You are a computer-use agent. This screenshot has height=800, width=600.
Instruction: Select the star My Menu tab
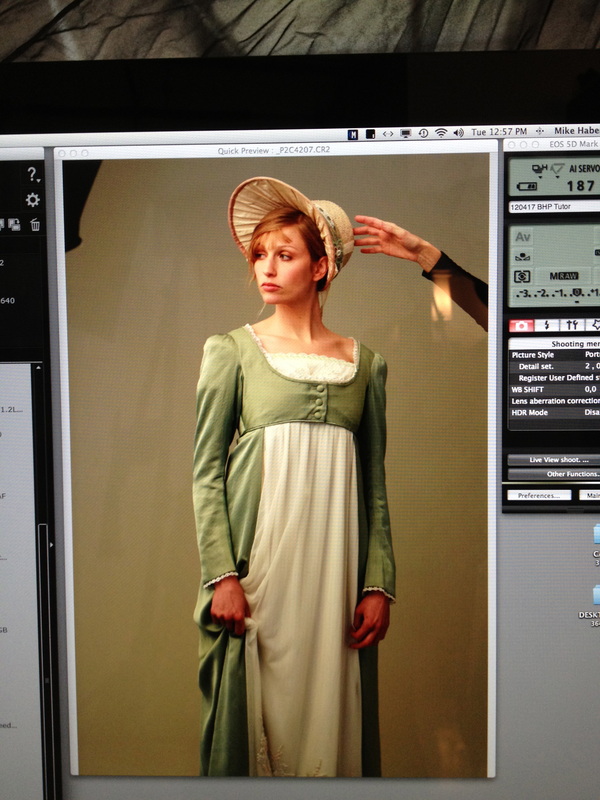coord(593,324)
